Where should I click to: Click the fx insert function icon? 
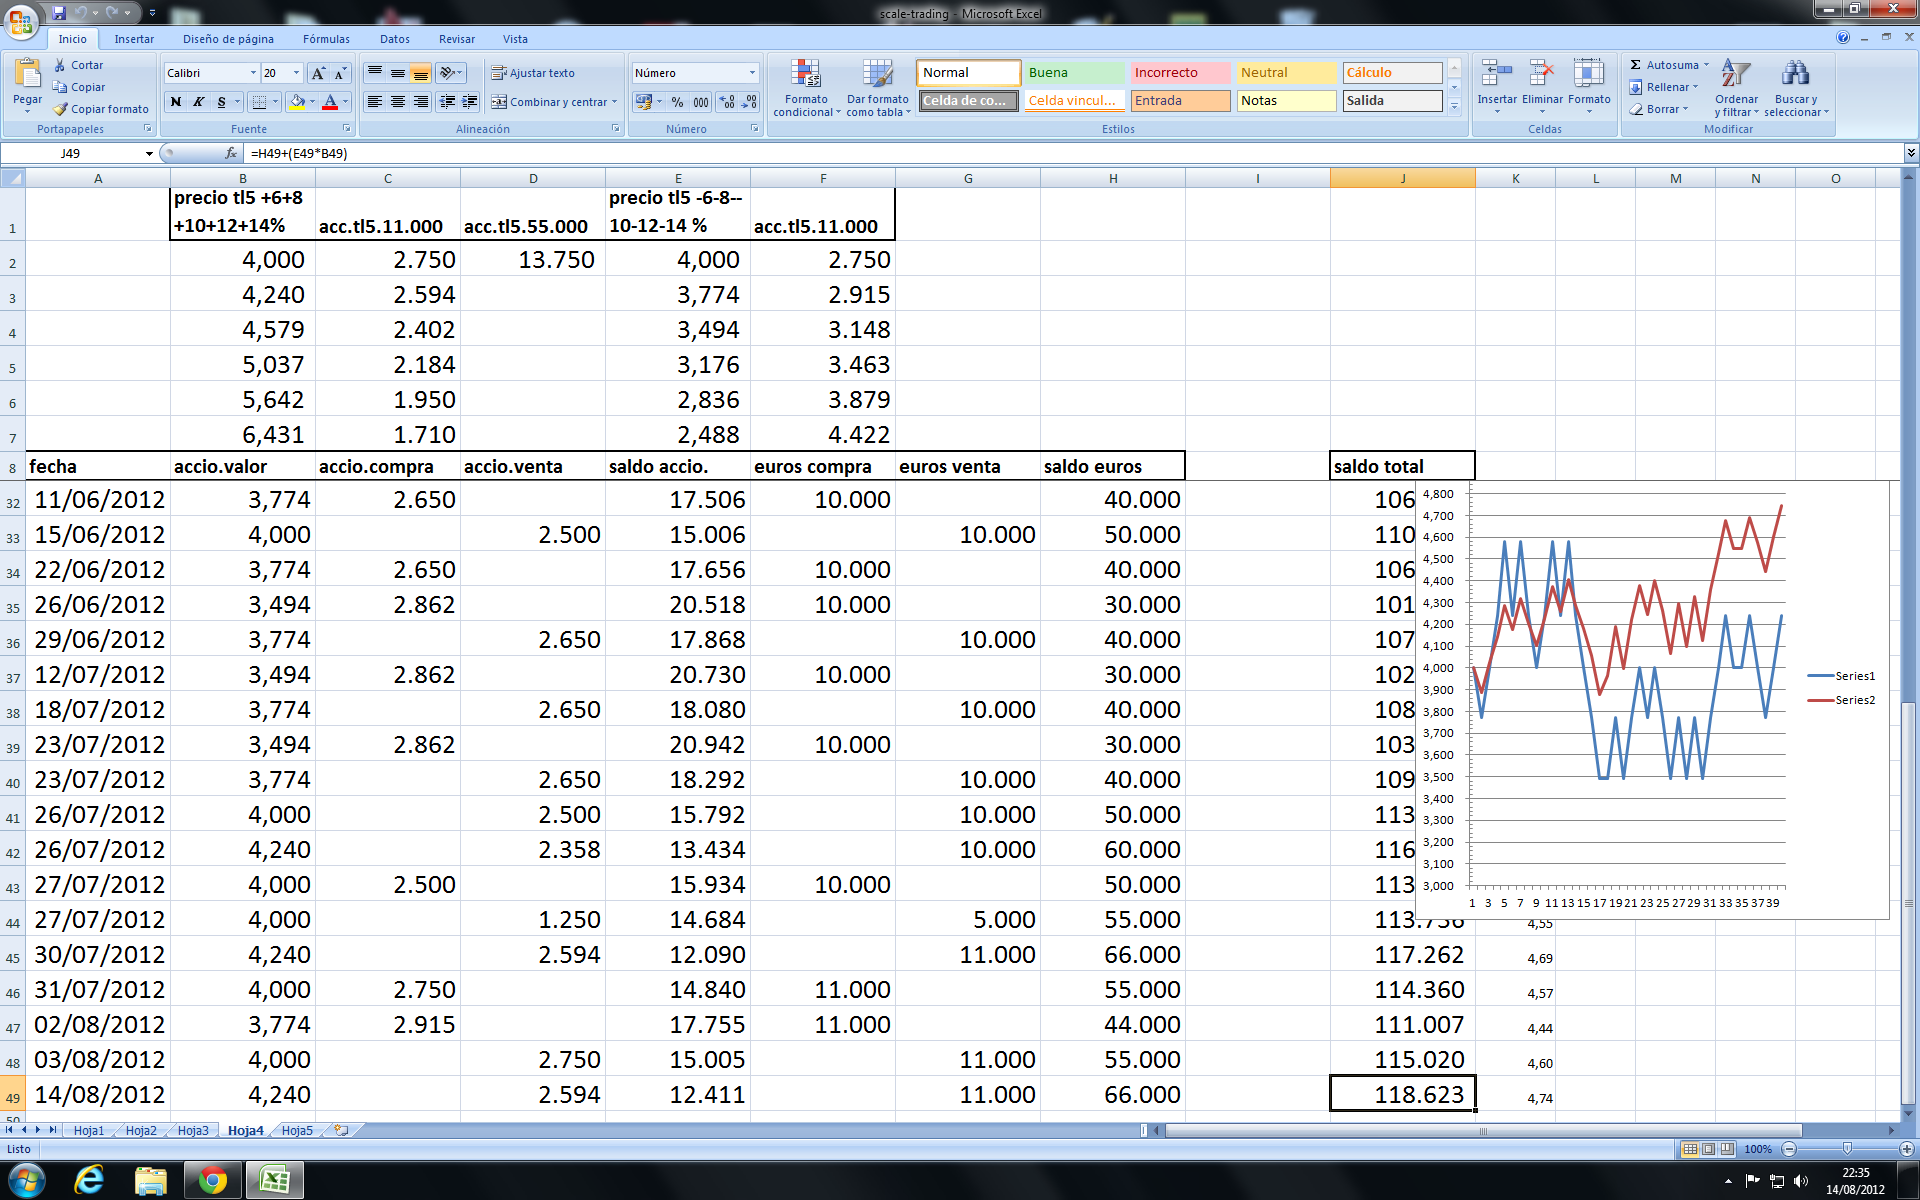coord(231,153)
